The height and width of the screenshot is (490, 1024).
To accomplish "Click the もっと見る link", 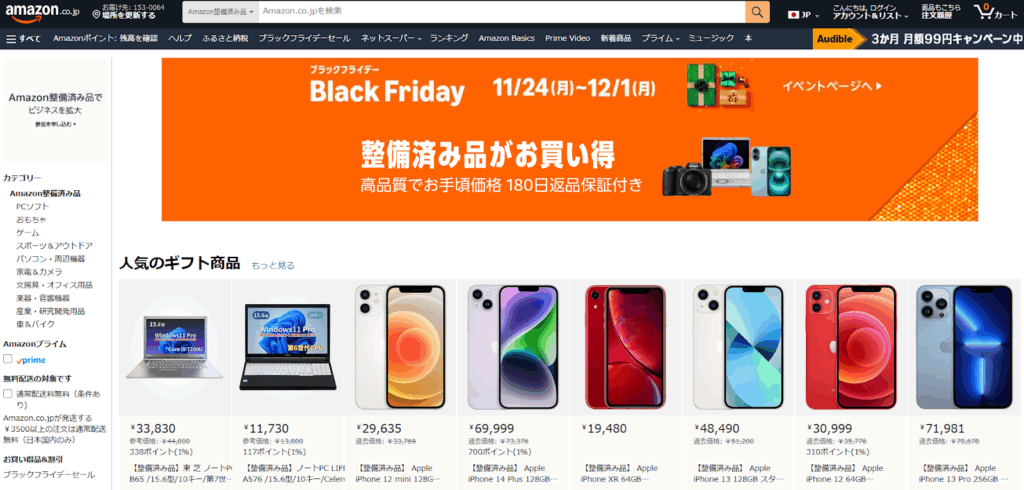I will 273,265.
